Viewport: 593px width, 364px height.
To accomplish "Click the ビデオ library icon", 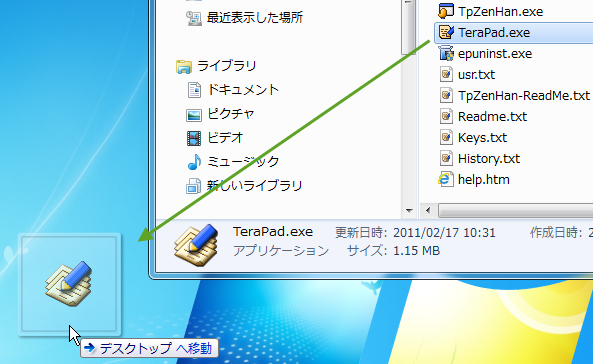I will pos(194,138).
